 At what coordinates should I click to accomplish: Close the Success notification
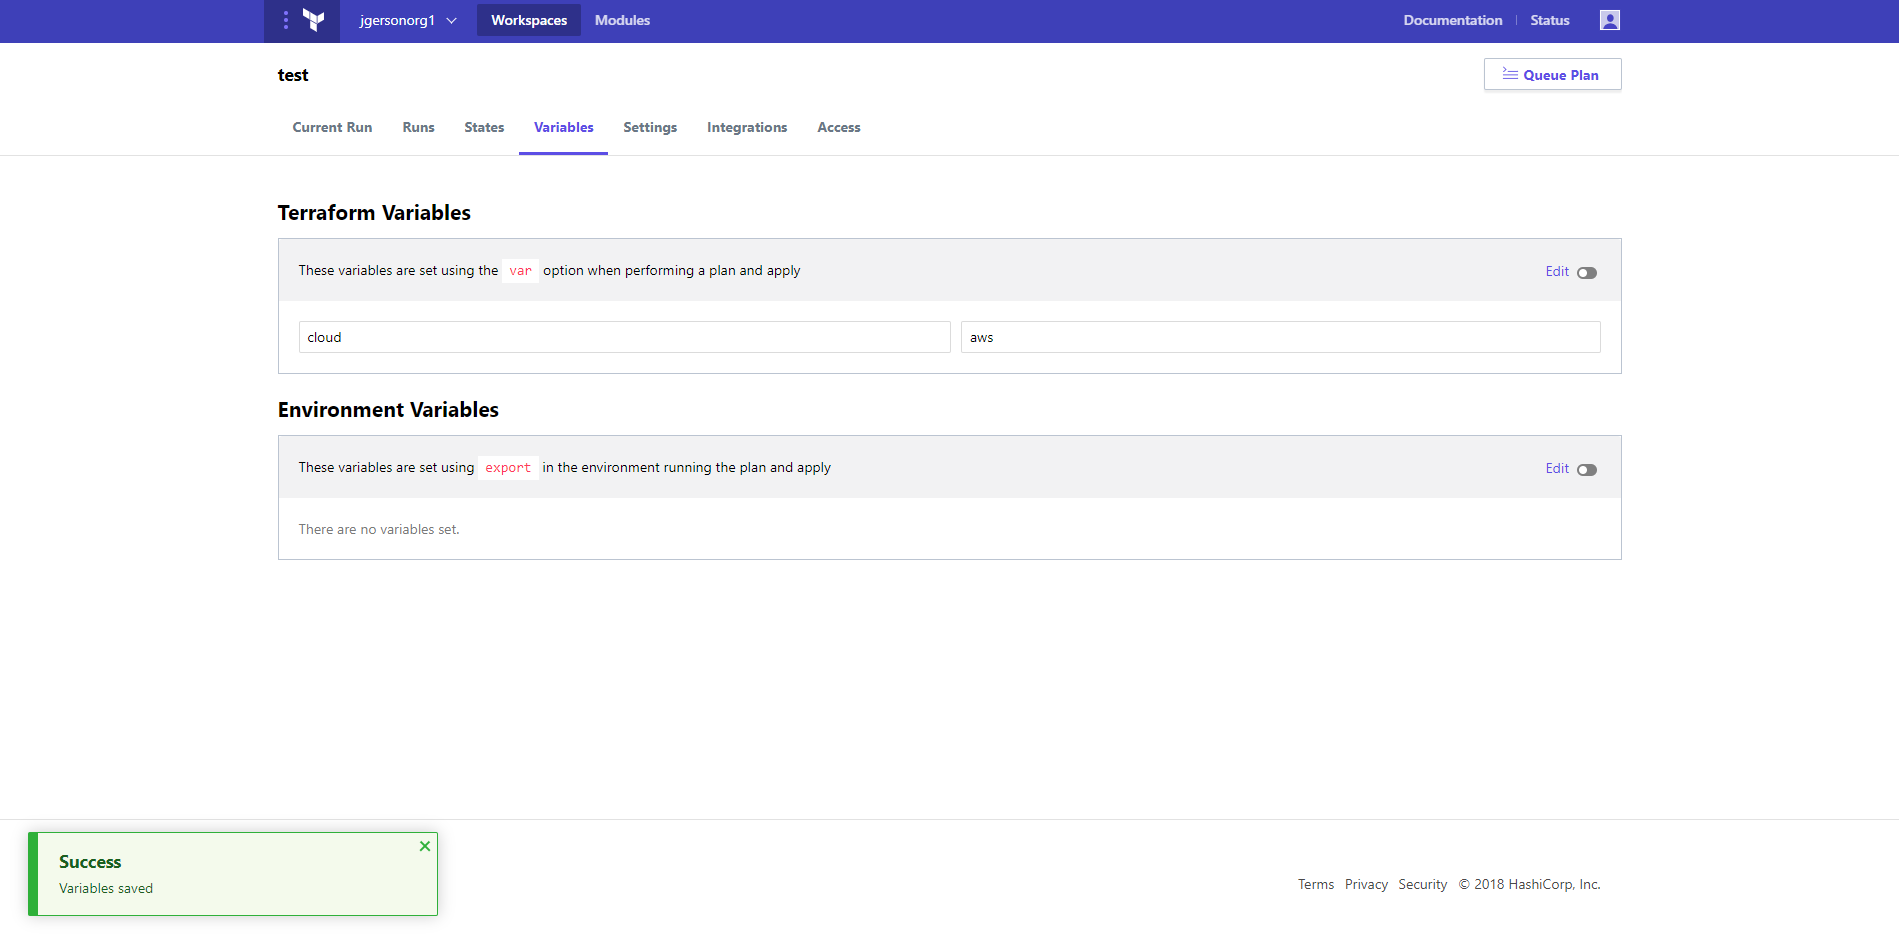coord(425,846)
